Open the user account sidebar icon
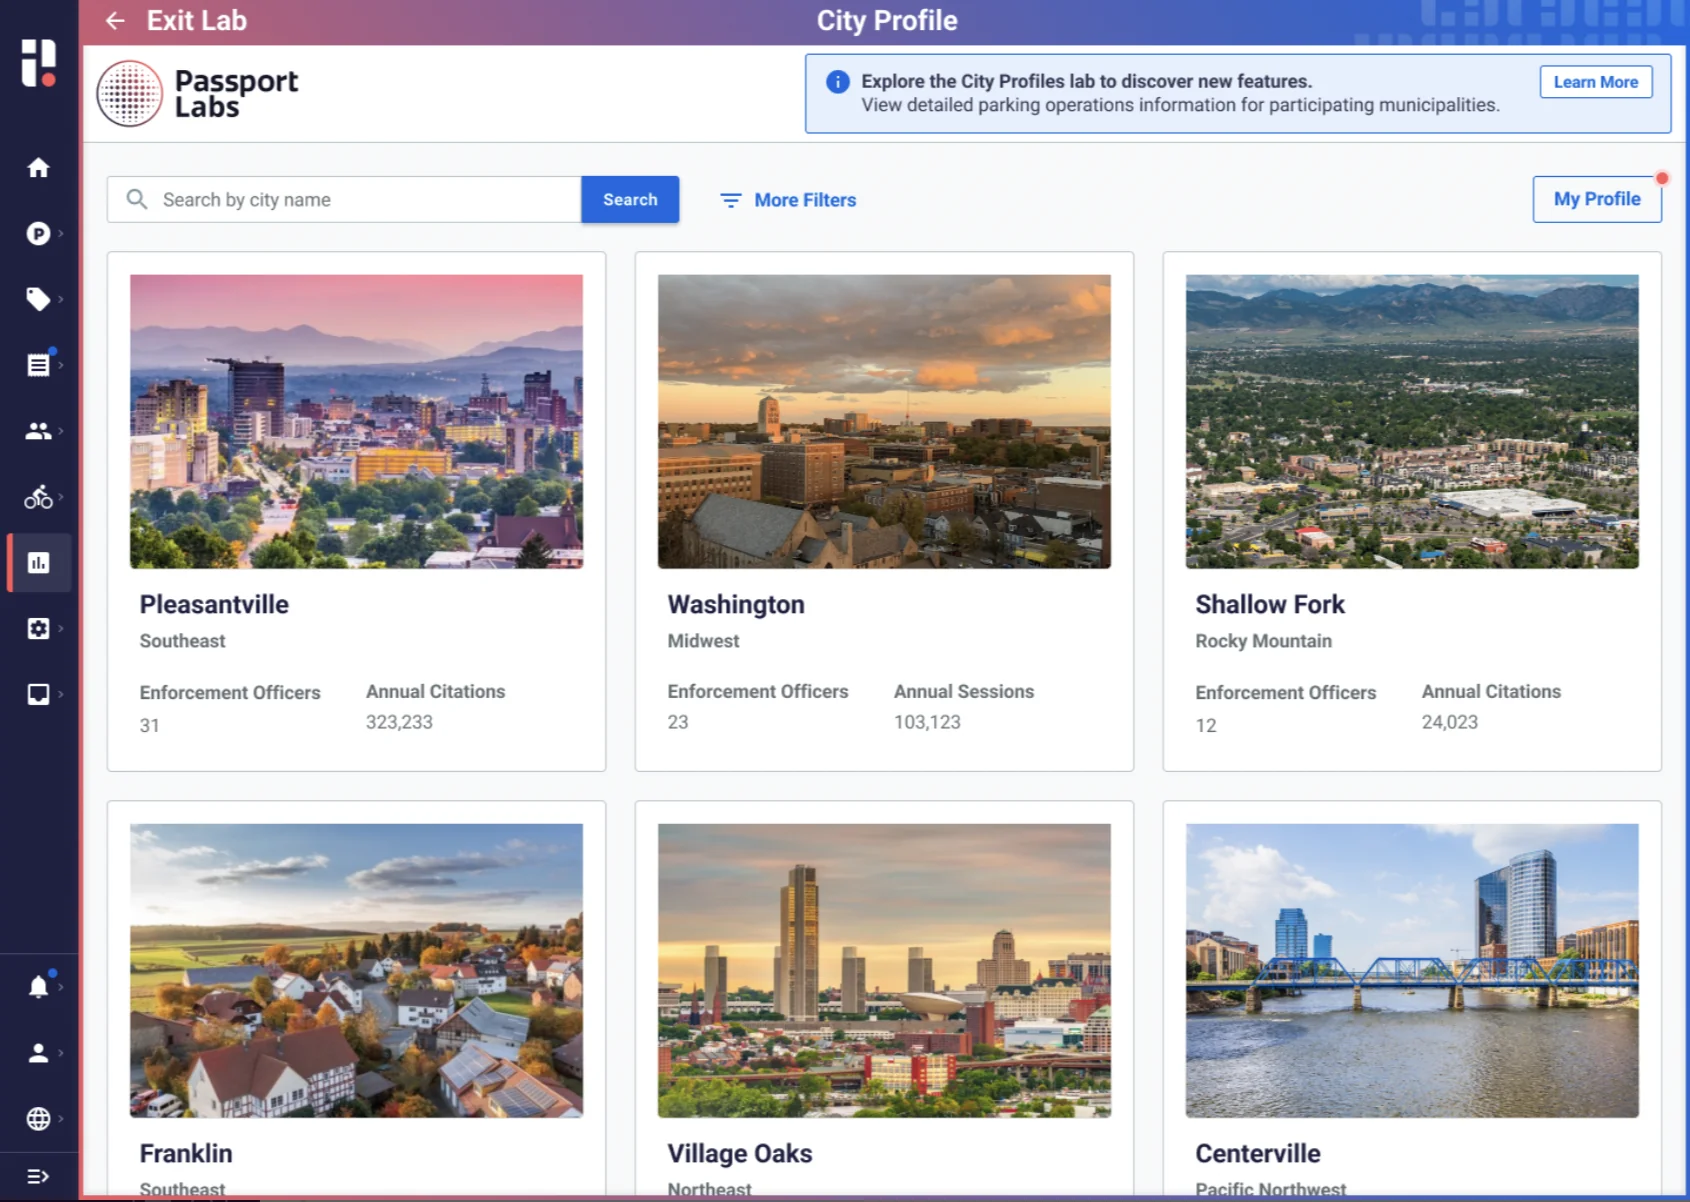Screen dimensions: 1690x1202 point(38,1053)
